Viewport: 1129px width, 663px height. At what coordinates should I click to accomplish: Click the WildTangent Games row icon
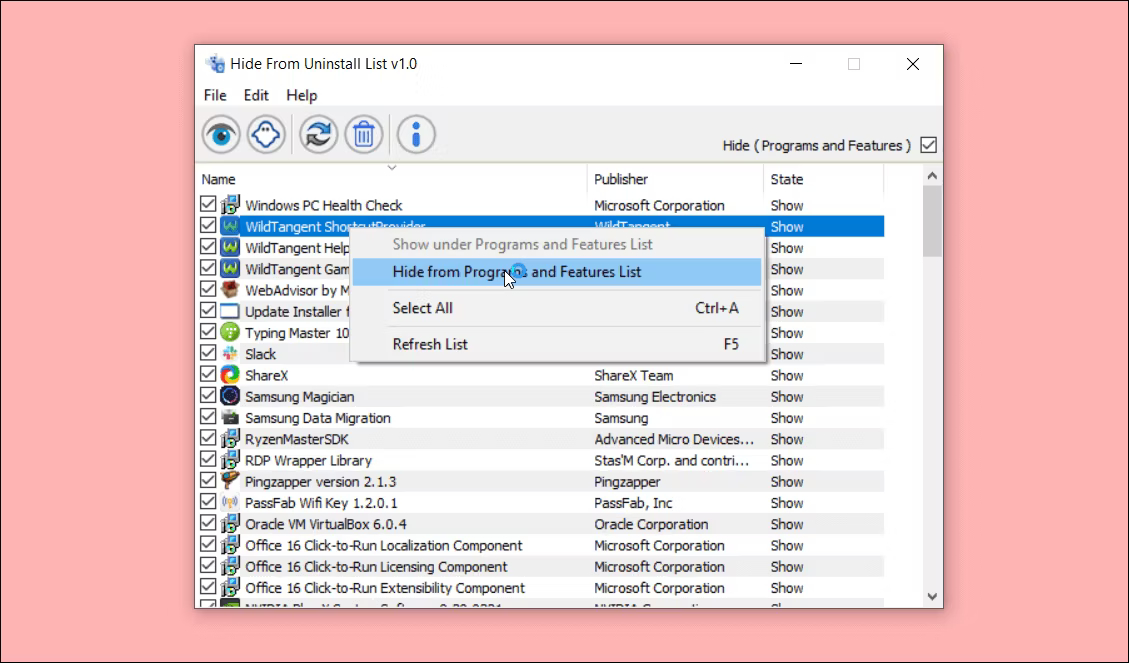[x=230, y=269]
